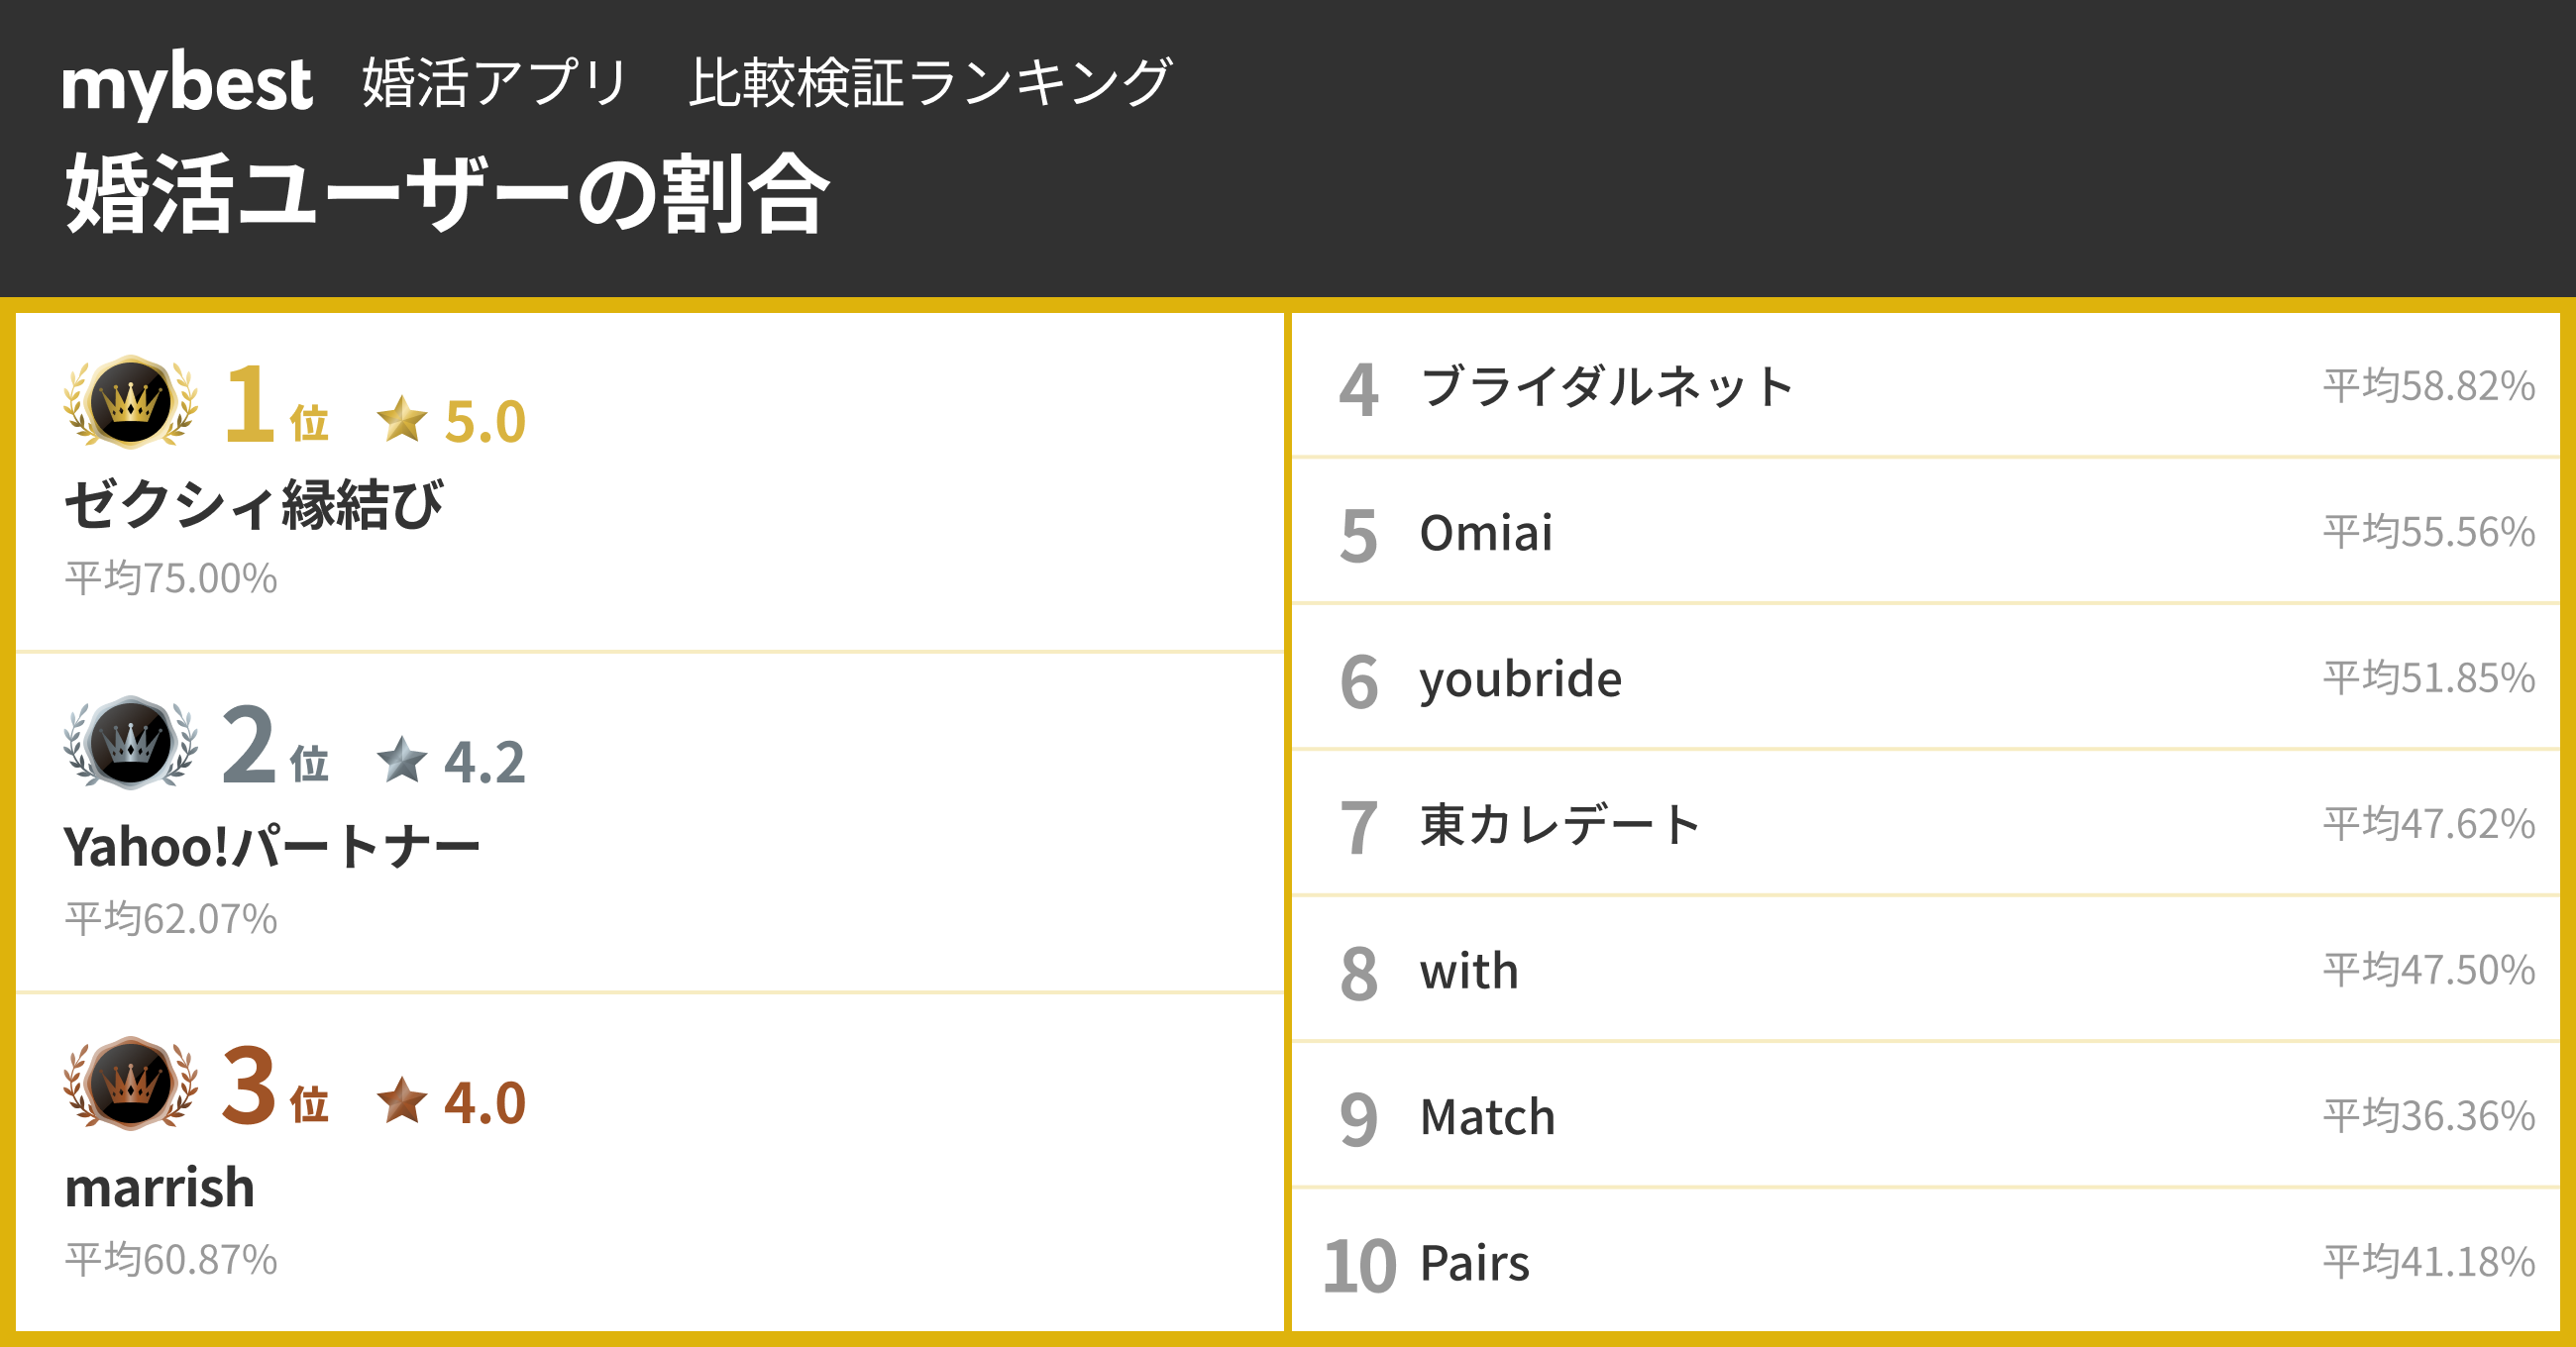Click the 平均75.00% score text
Viewport: 2576px width, 1347px height.
tap(171, 578)
